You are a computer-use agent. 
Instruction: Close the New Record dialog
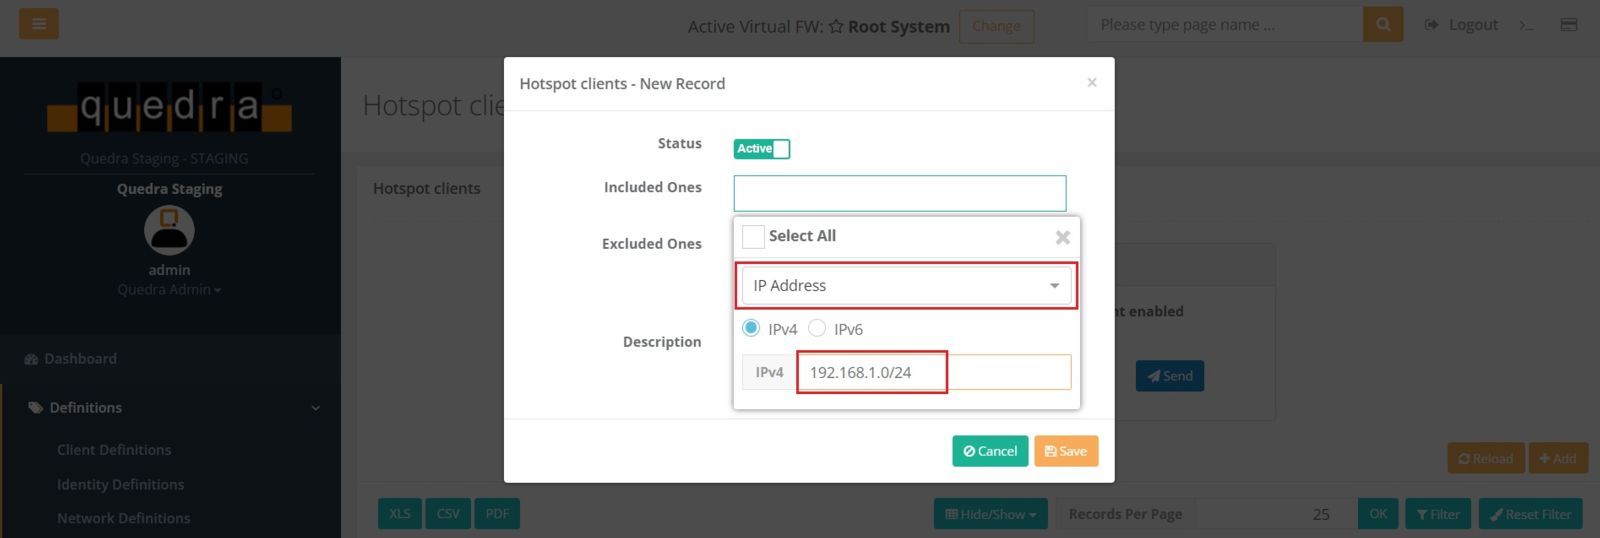(x=1091, y=83)
